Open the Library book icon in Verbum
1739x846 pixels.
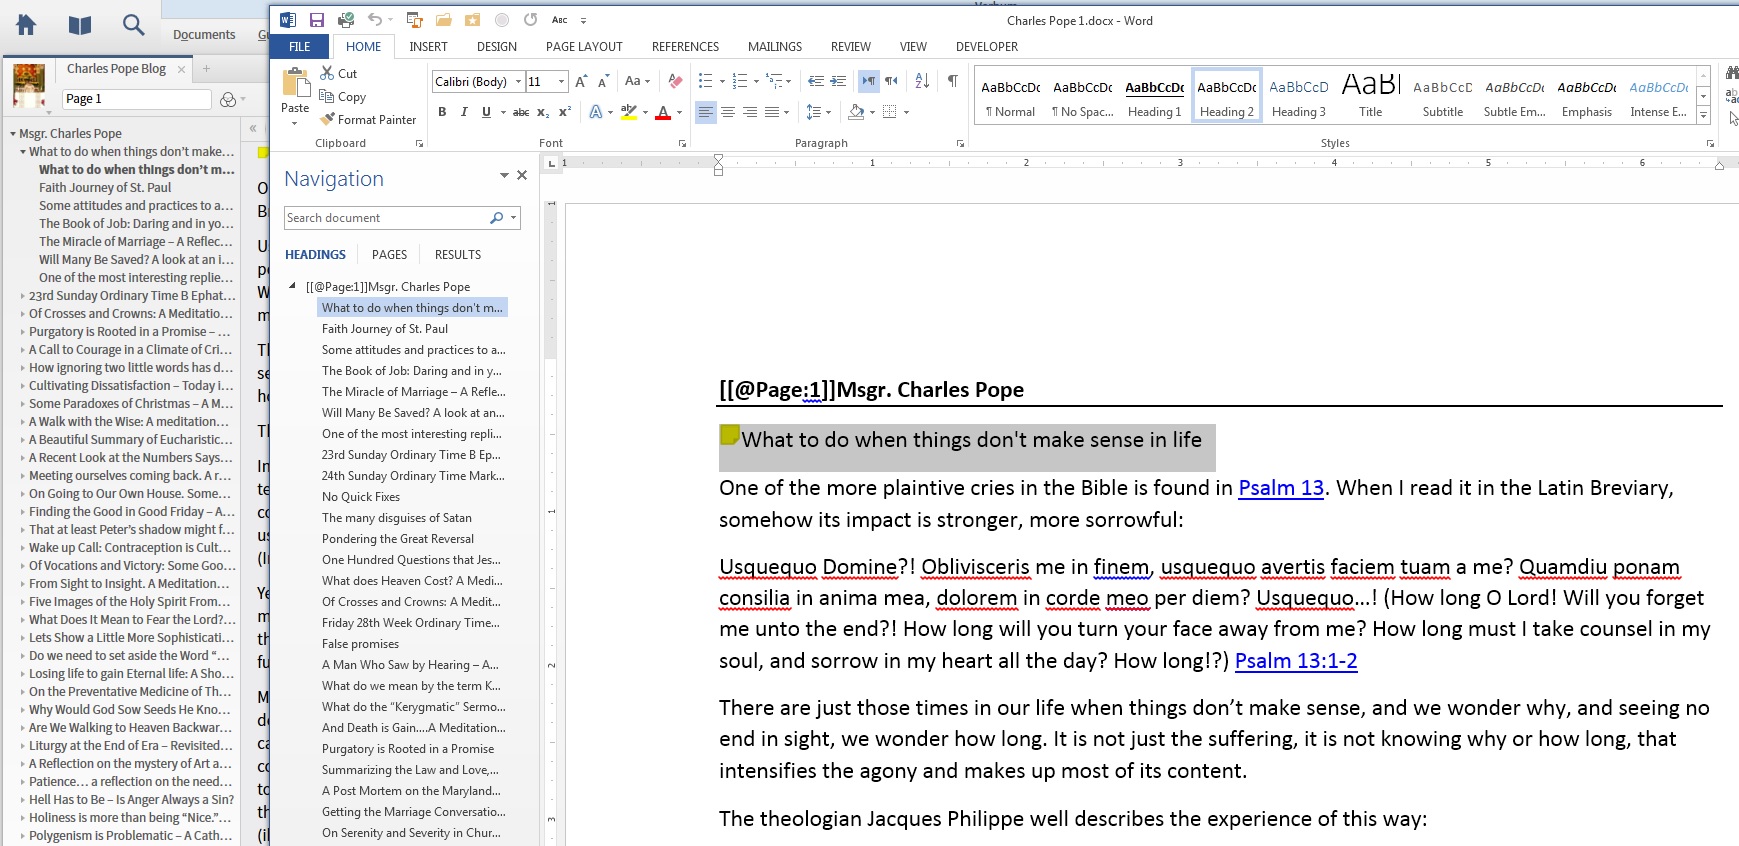click(80, 25)
